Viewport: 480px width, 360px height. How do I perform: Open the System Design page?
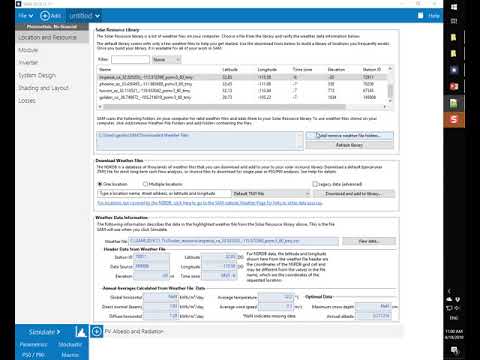pos(37,75)
